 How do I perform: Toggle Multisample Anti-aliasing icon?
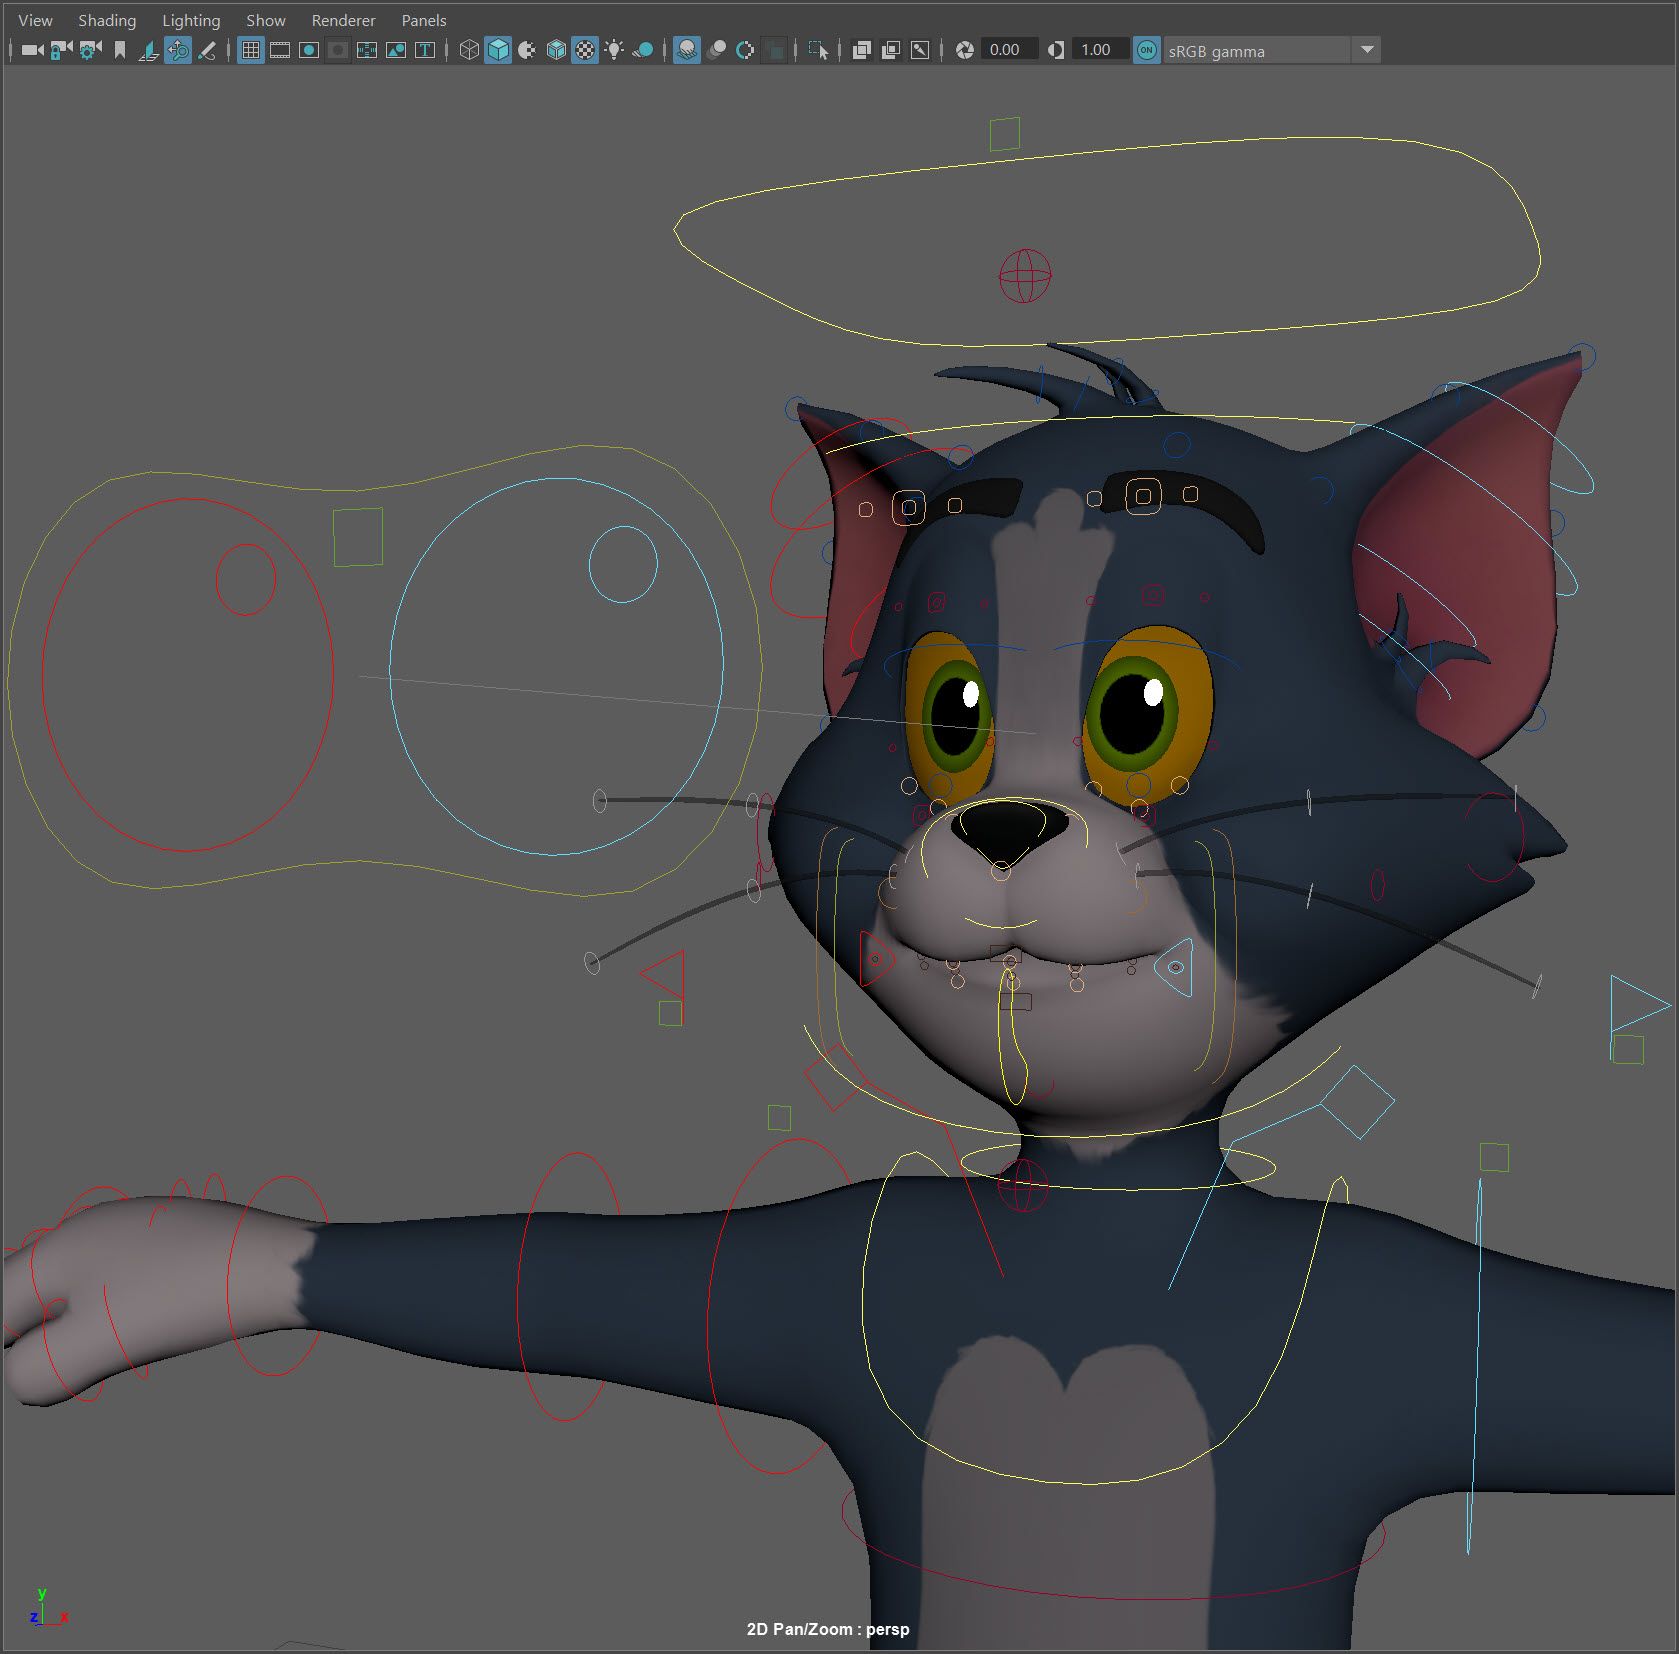[745, 50]
